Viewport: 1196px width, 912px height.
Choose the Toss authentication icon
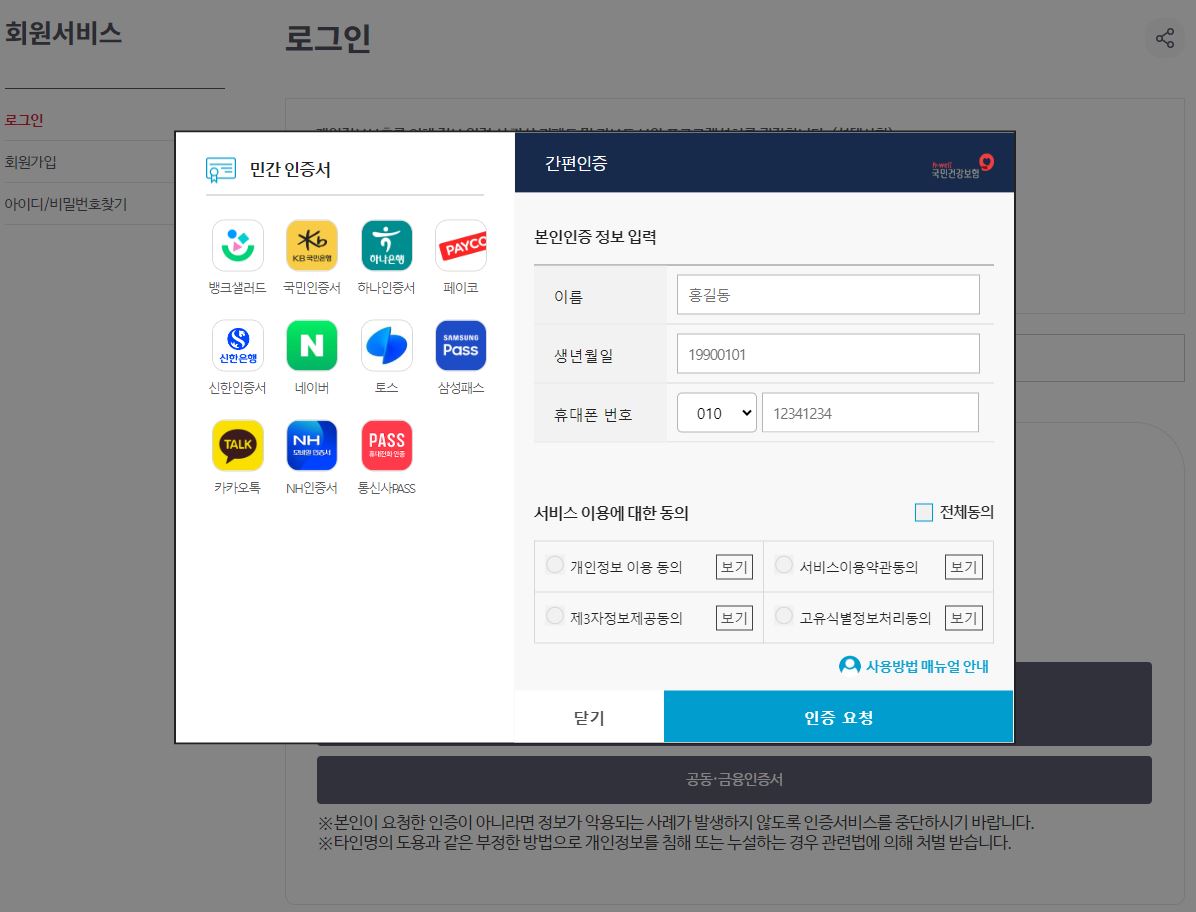point(386,345)
